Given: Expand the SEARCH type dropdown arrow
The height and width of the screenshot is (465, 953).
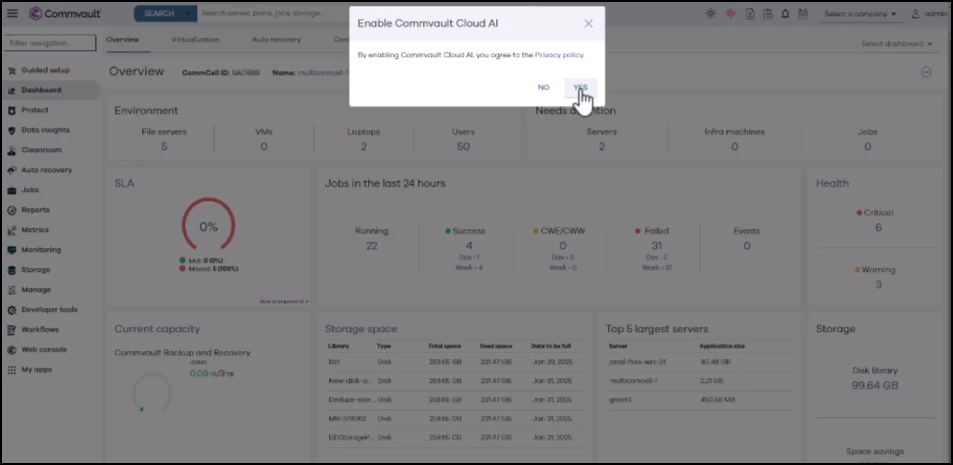Looking at the screenshot, I should 187,13.
